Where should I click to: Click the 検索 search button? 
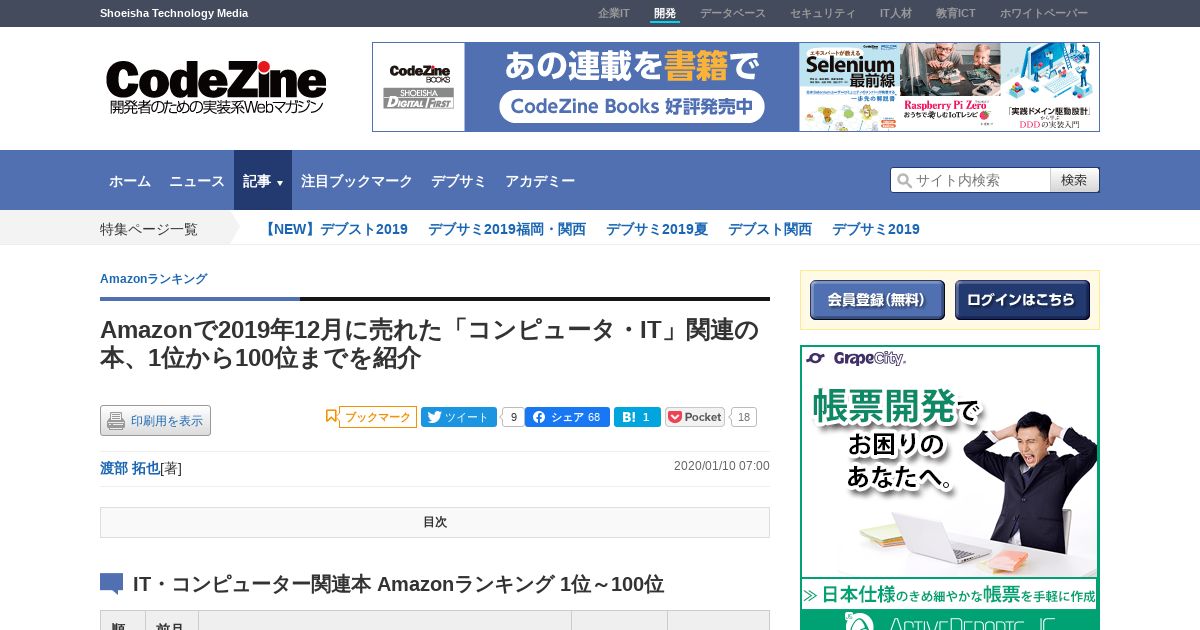click(x=1075, y=180)
